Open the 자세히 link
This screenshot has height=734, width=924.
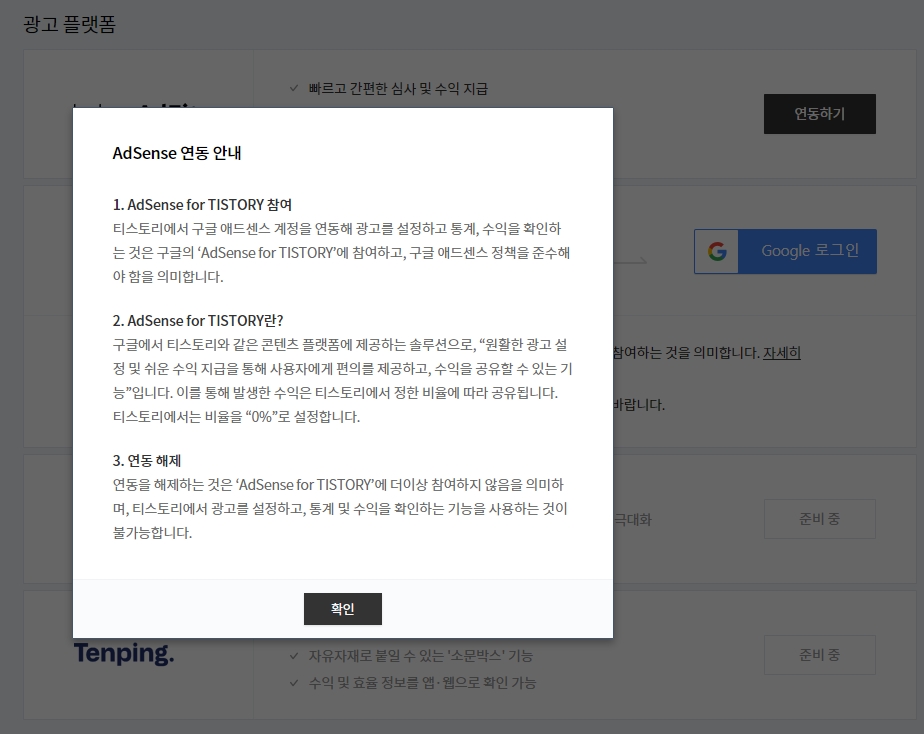(781, 353)
